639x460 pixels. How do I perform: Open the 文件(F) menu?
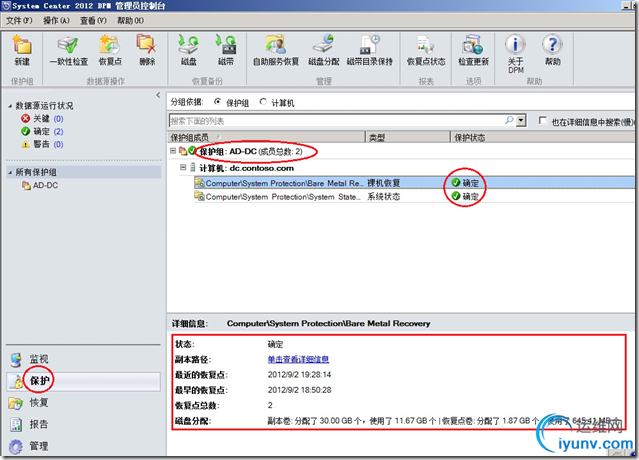tap(19, 20)
